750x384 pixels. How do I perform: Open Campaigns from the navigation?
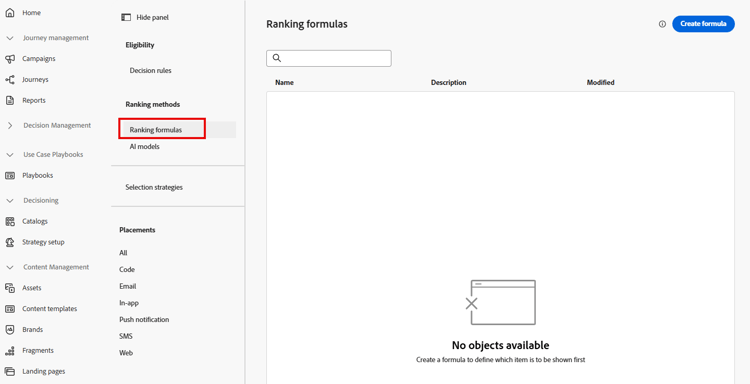[x=39, y=59]
